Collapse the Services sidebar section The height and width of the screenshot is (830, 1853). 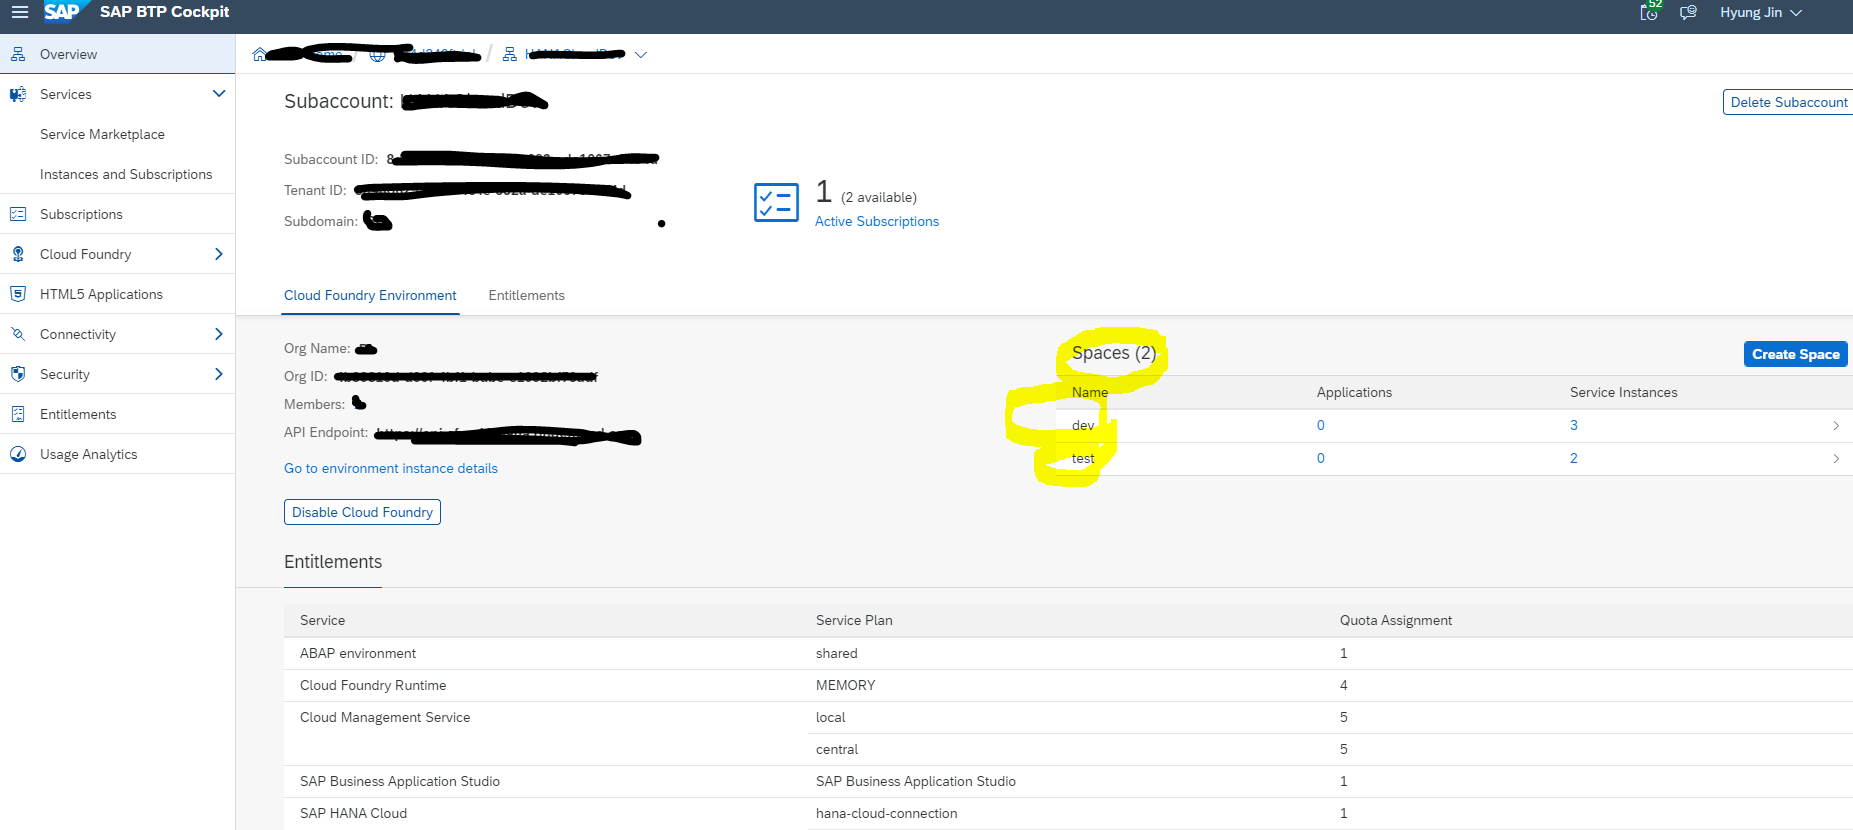tap(219, 94)
